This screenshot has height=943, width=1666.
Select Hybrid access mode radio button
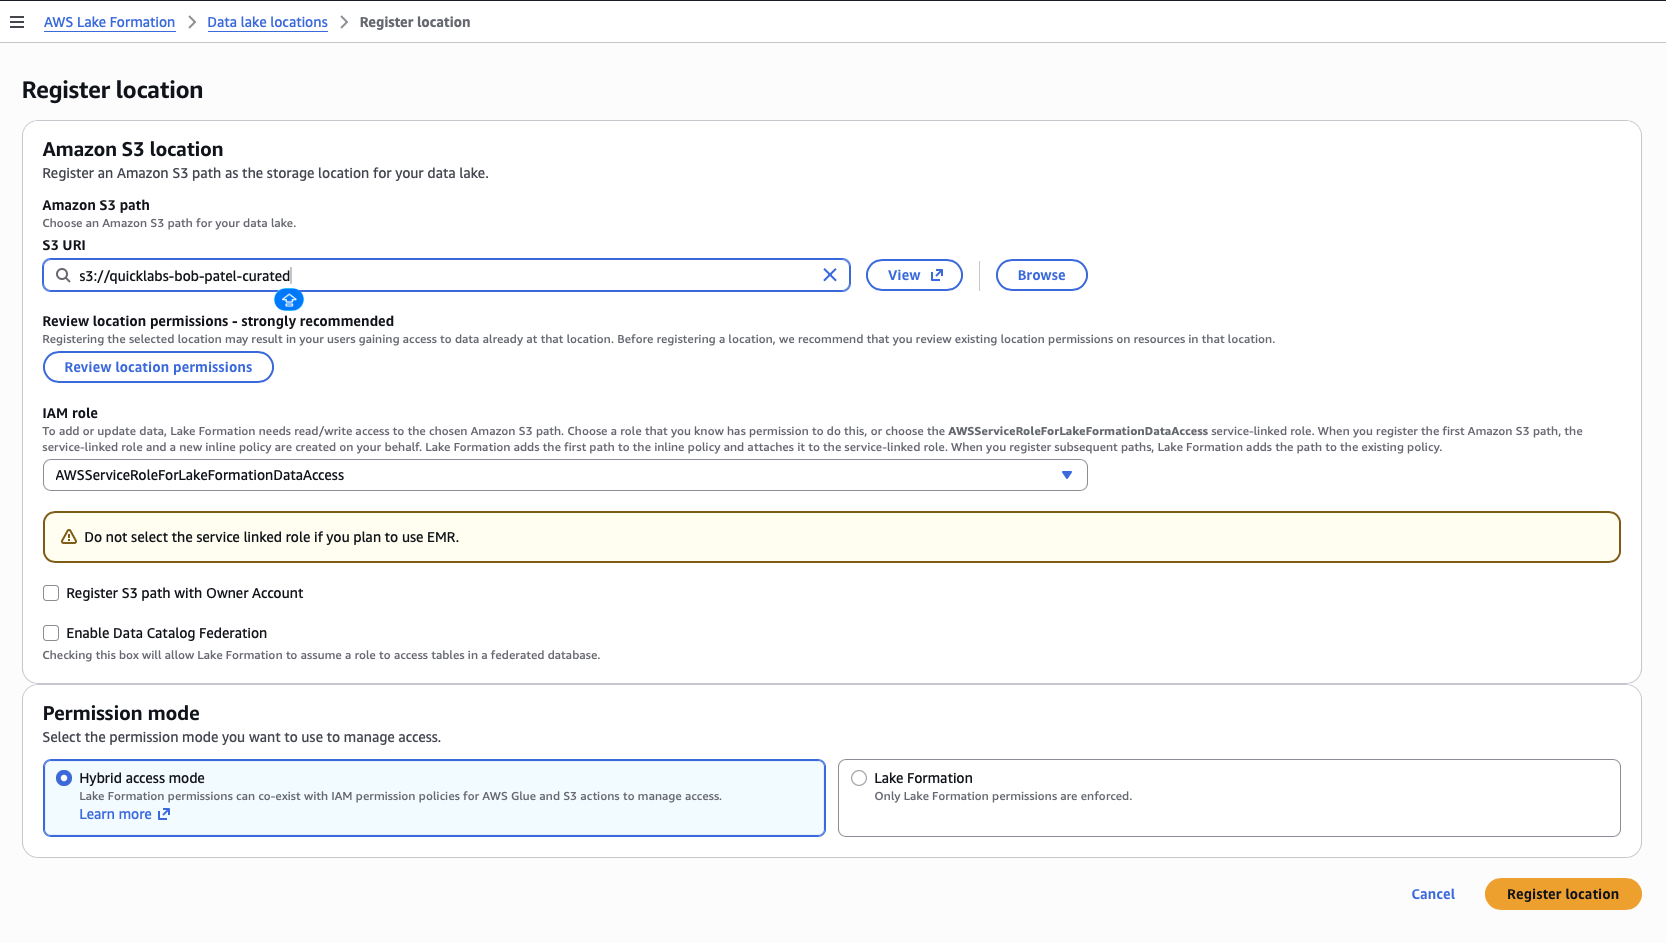[x=64, y=778]
